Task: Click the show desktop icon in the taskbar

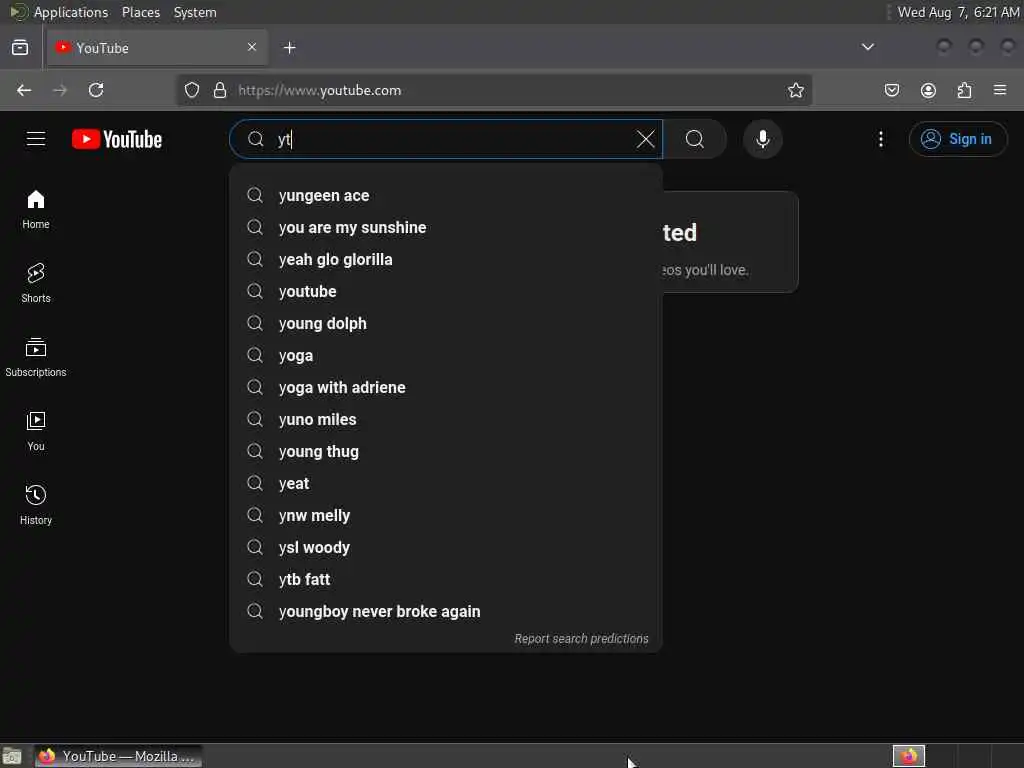Action: [x=12, y=756]
